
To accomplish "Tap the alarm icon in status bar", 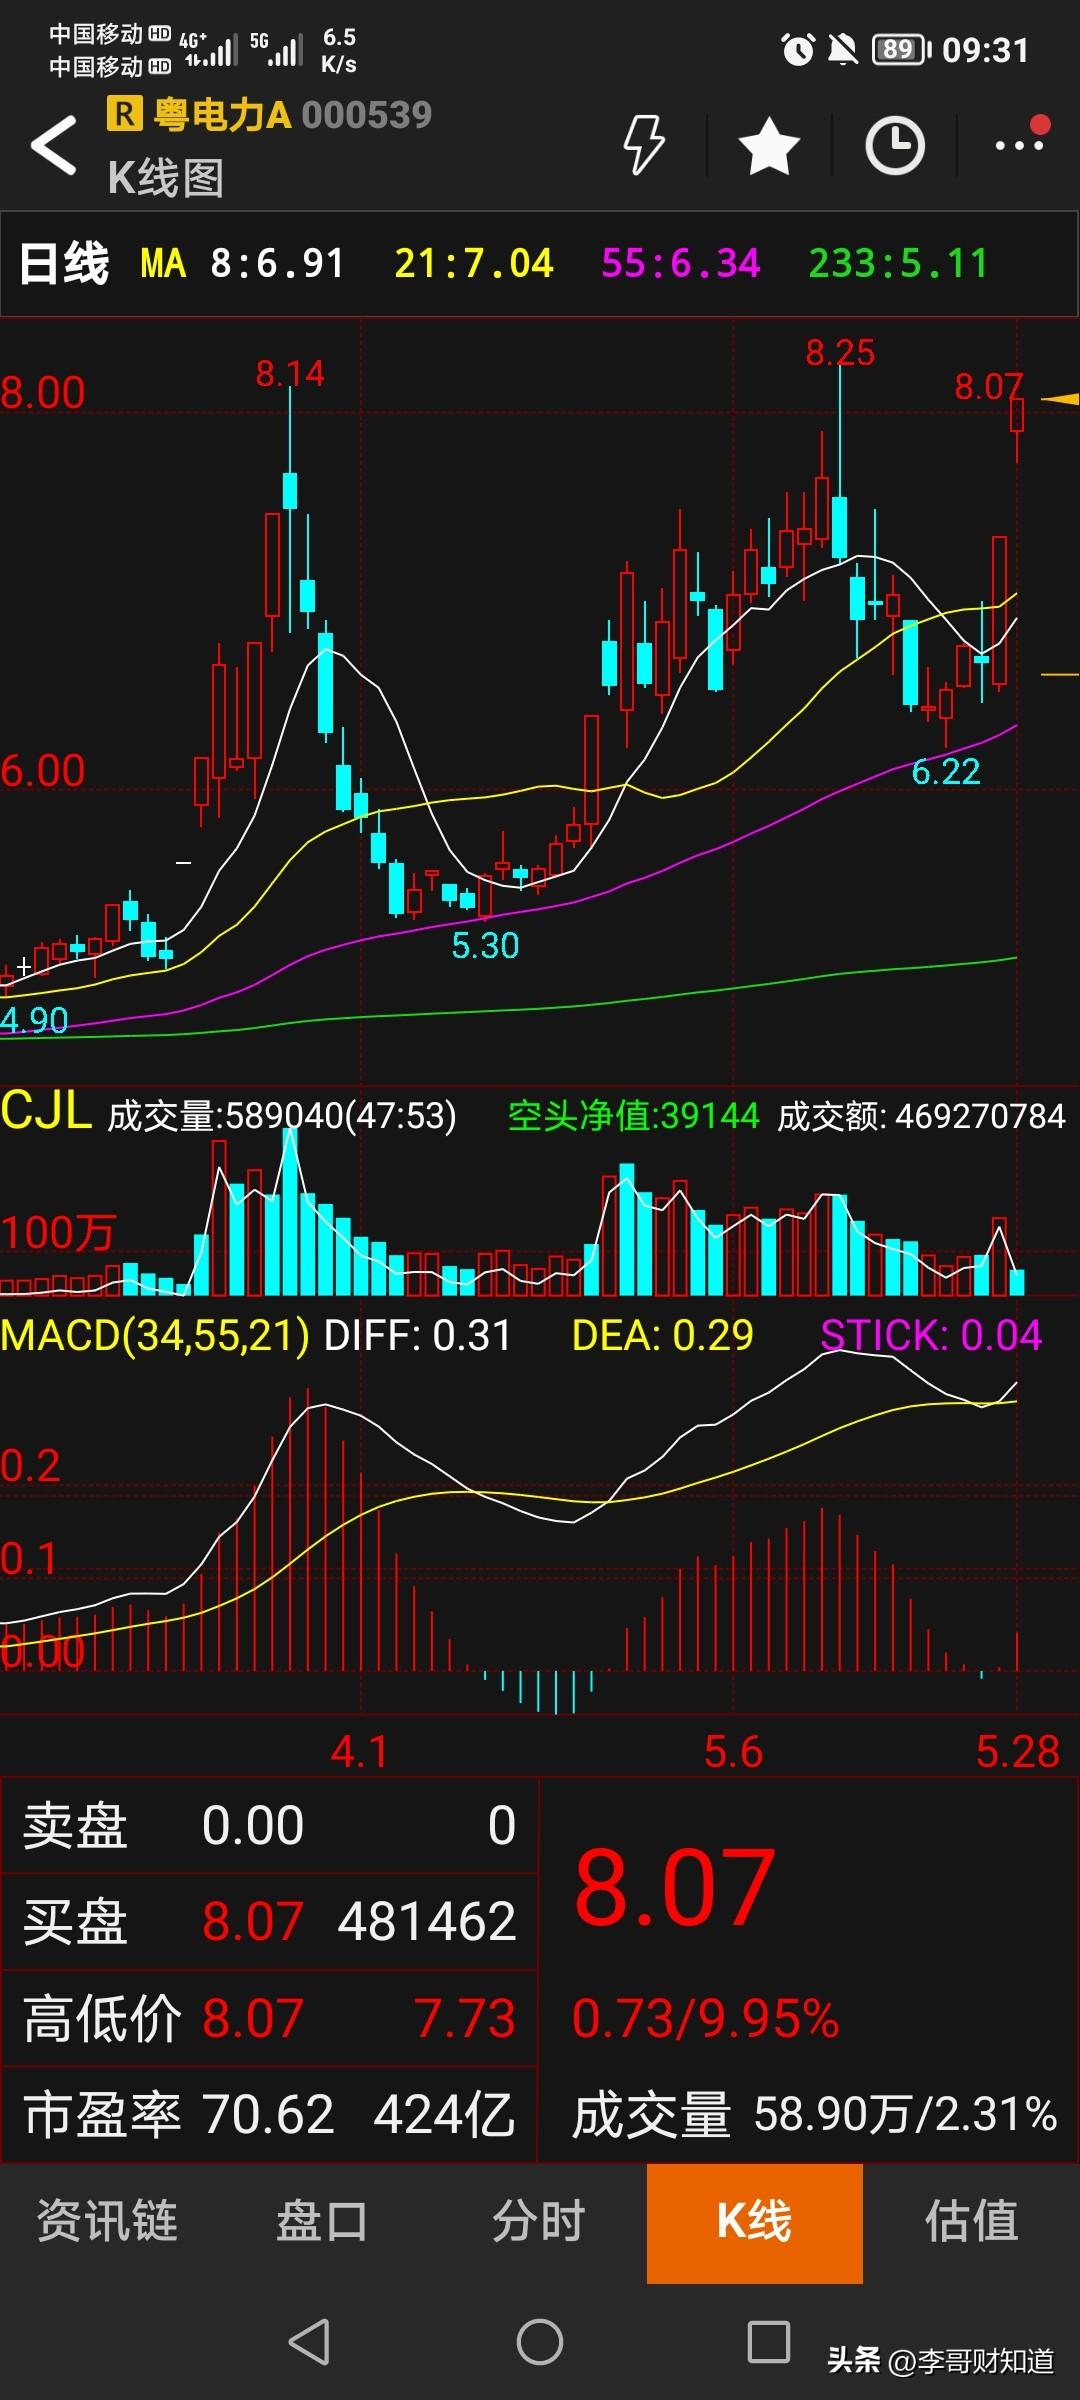I will tap(798, 49).
